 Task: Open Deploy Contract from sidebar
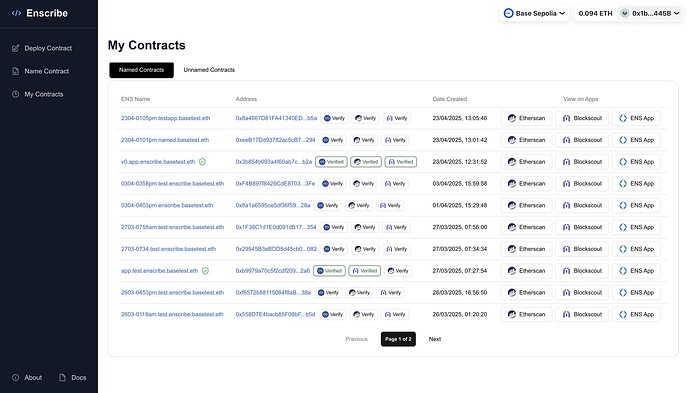(x=42, y=48)
